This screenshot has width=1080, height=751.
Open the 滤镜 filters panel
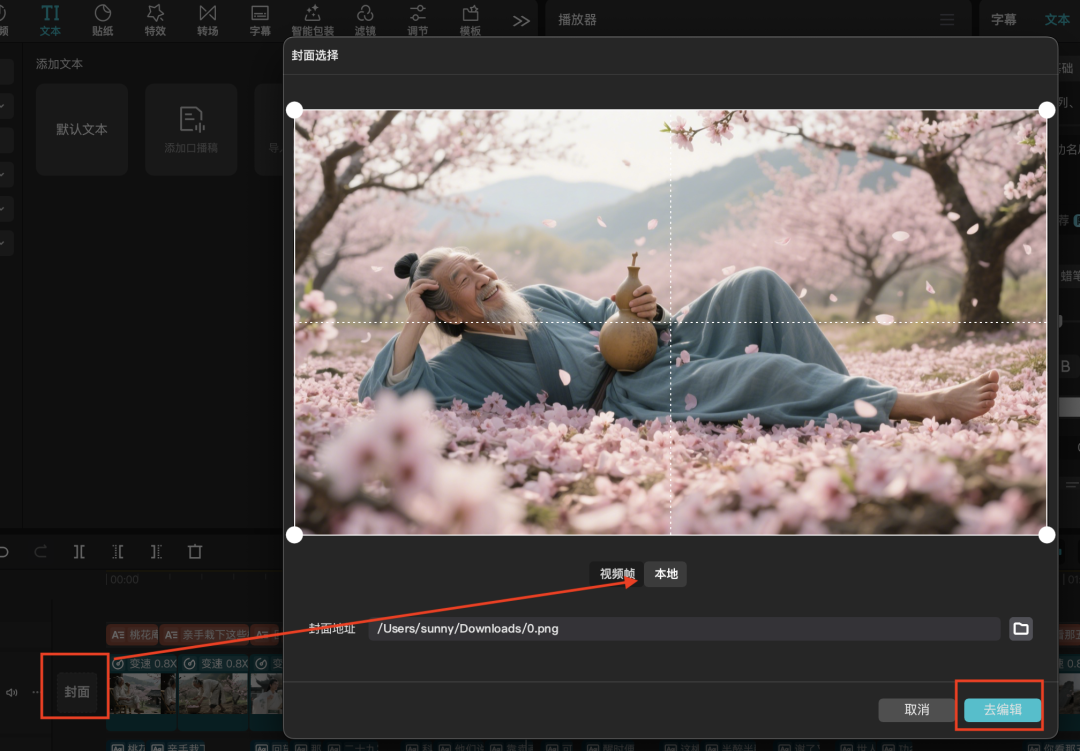365,20
